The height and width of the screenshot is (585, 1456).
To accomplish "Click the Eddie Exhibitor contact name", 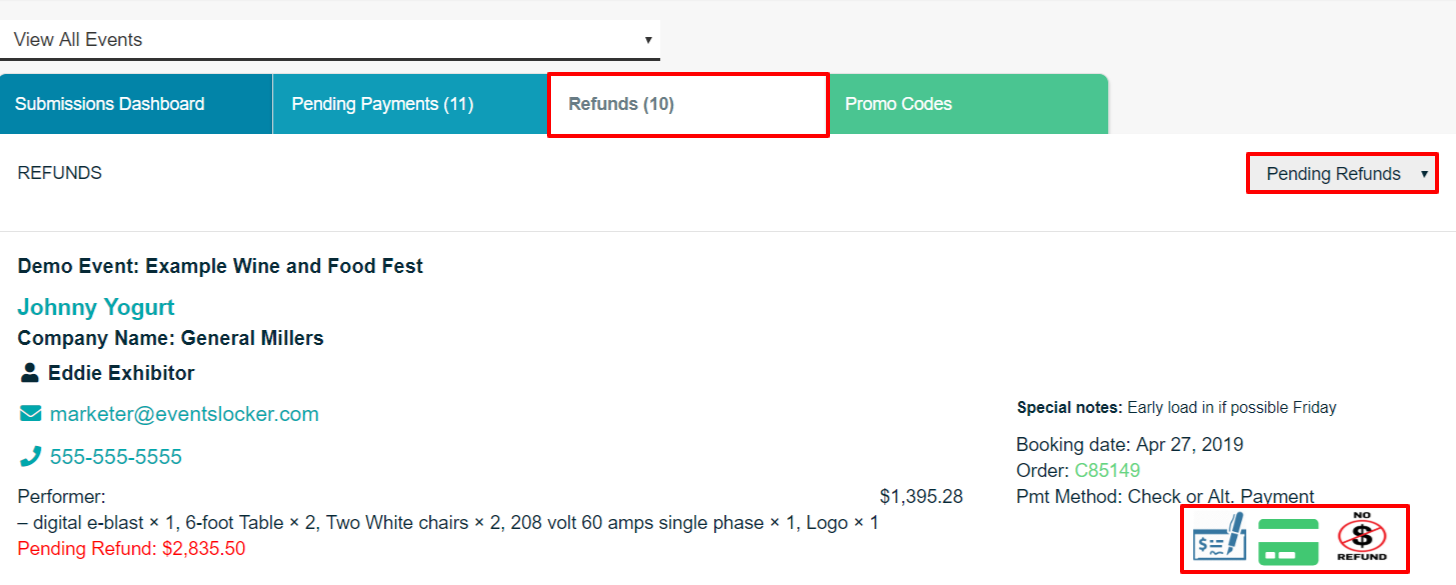I will (121, 373).
